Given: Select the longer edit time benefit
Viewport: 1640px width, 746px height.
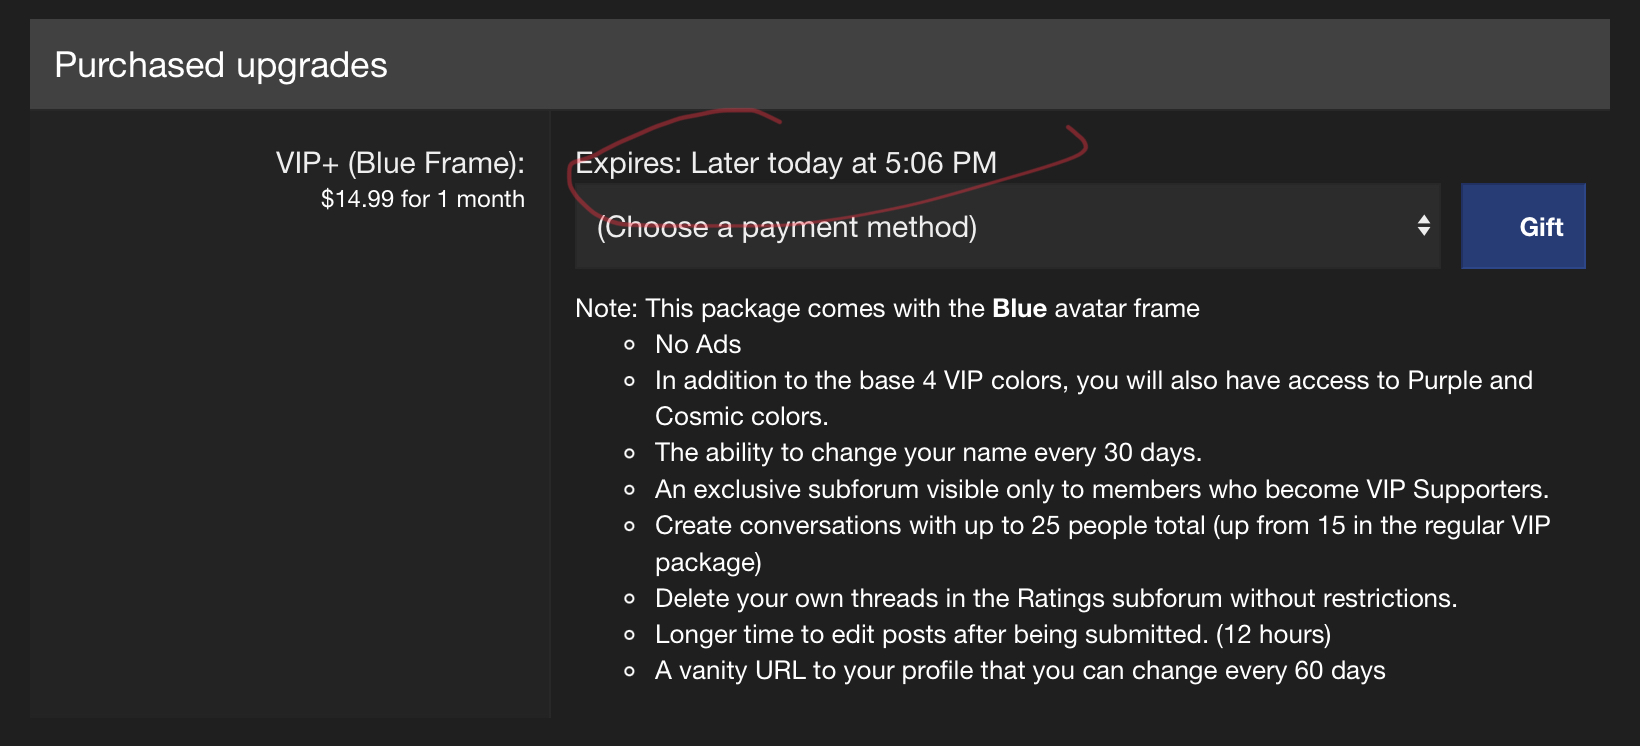Looking at the screenshot, I should click(x=992, y=634).
